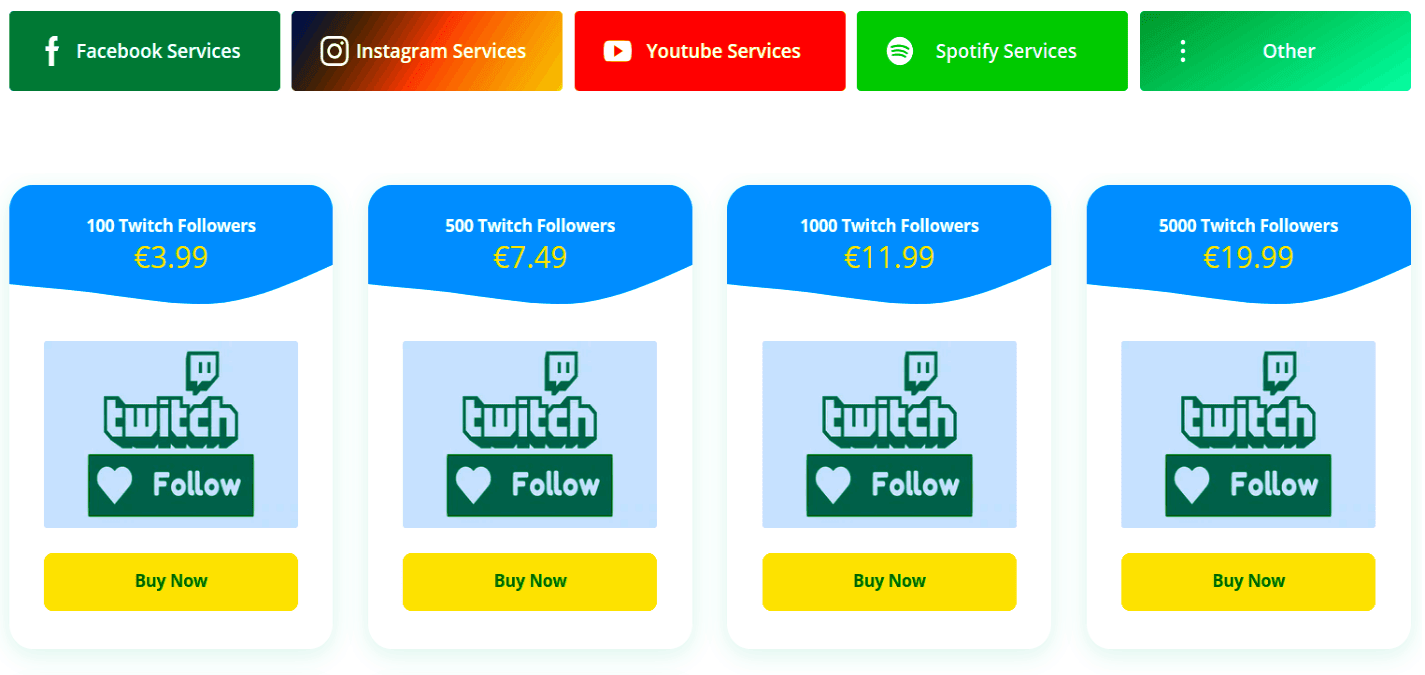Viewport: 1425px width, 675px height.
Task: Click the Facebook icon on Facebook Services button
Action: [51, 50]
